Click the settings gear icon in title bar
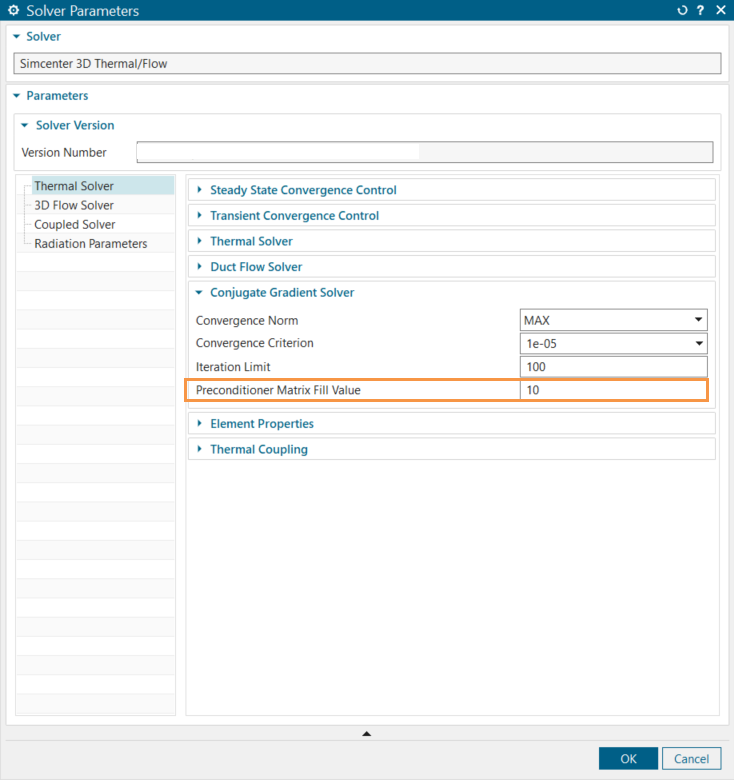 tap(13, 11)
